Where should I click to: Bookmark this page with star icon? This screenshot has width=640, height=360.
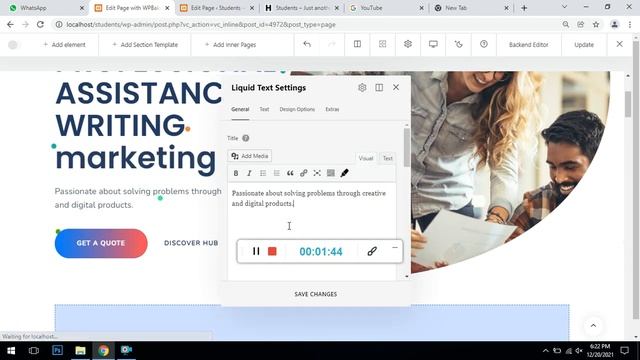coord(596,24)
